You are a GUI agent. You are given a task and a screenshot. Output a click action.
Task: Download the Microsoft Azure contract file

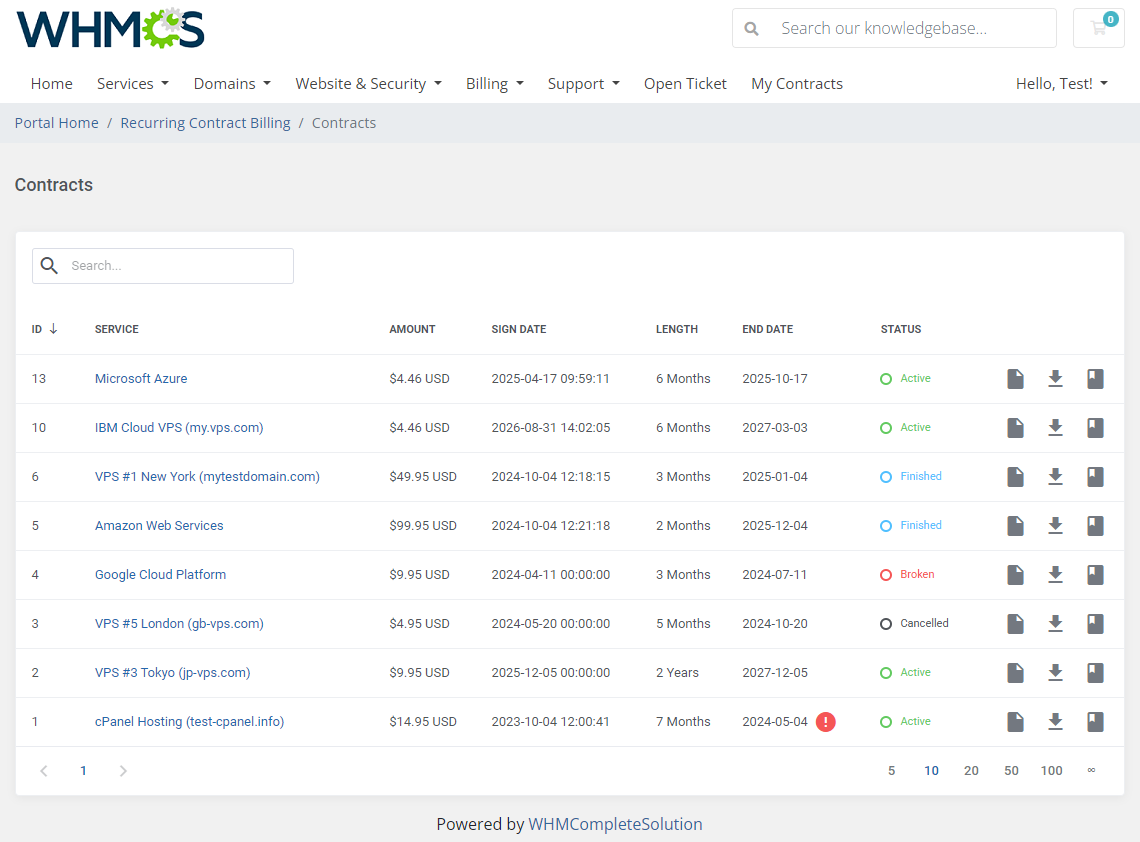1055,378
